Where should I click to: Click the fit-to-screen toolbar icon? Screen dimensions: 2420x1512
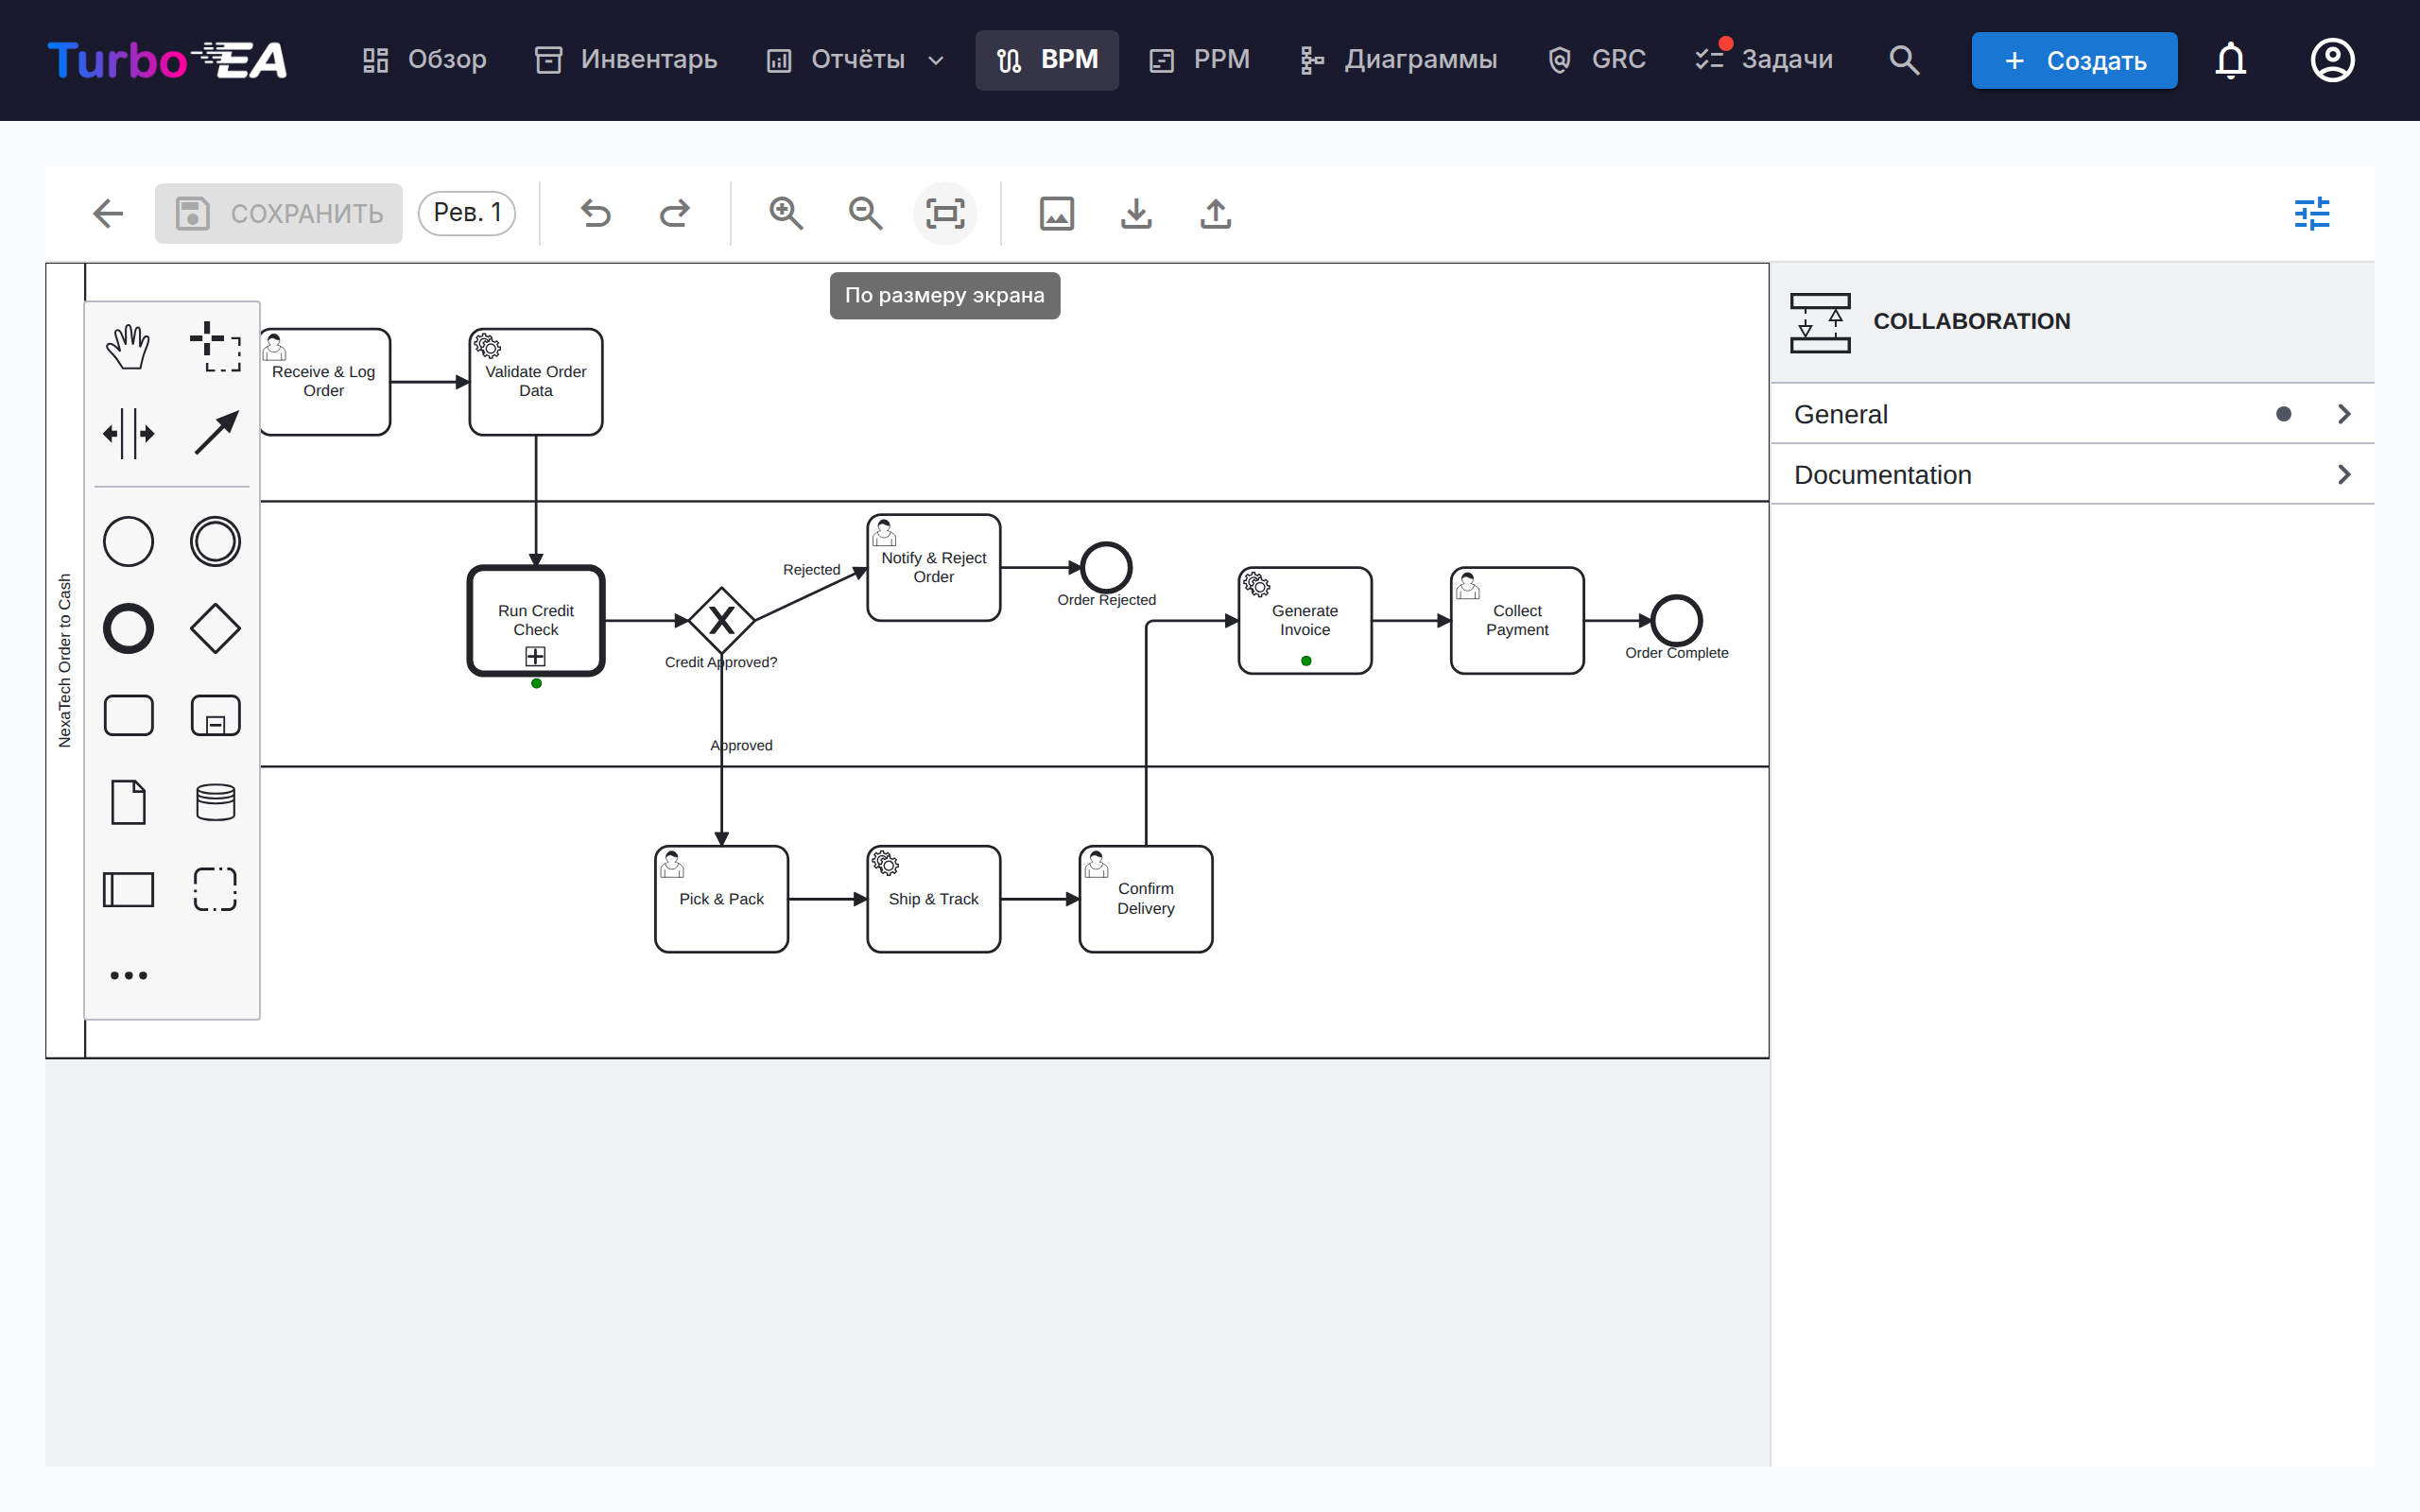point(945,213)
